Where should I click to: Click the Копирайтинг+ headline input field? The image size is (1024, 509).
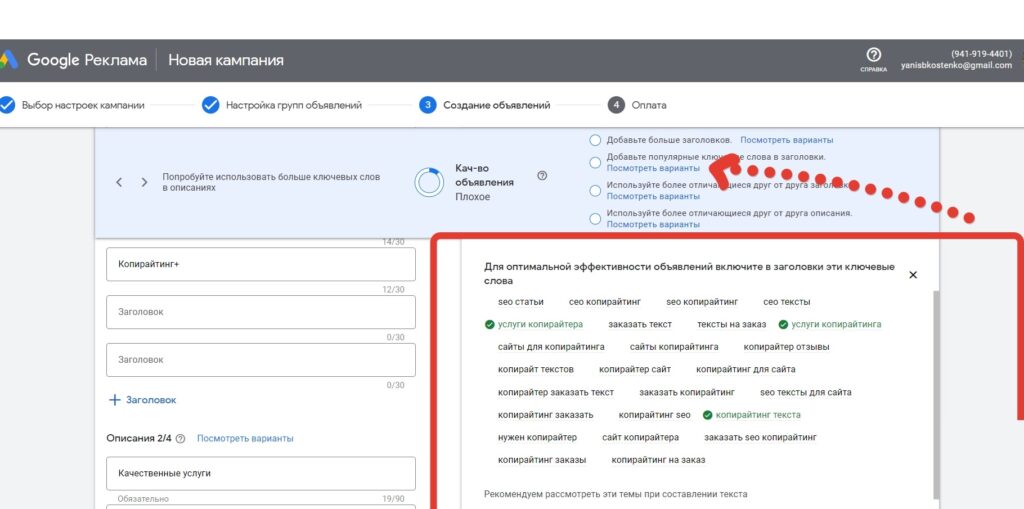pyautogui.click(x=260, y=264)
